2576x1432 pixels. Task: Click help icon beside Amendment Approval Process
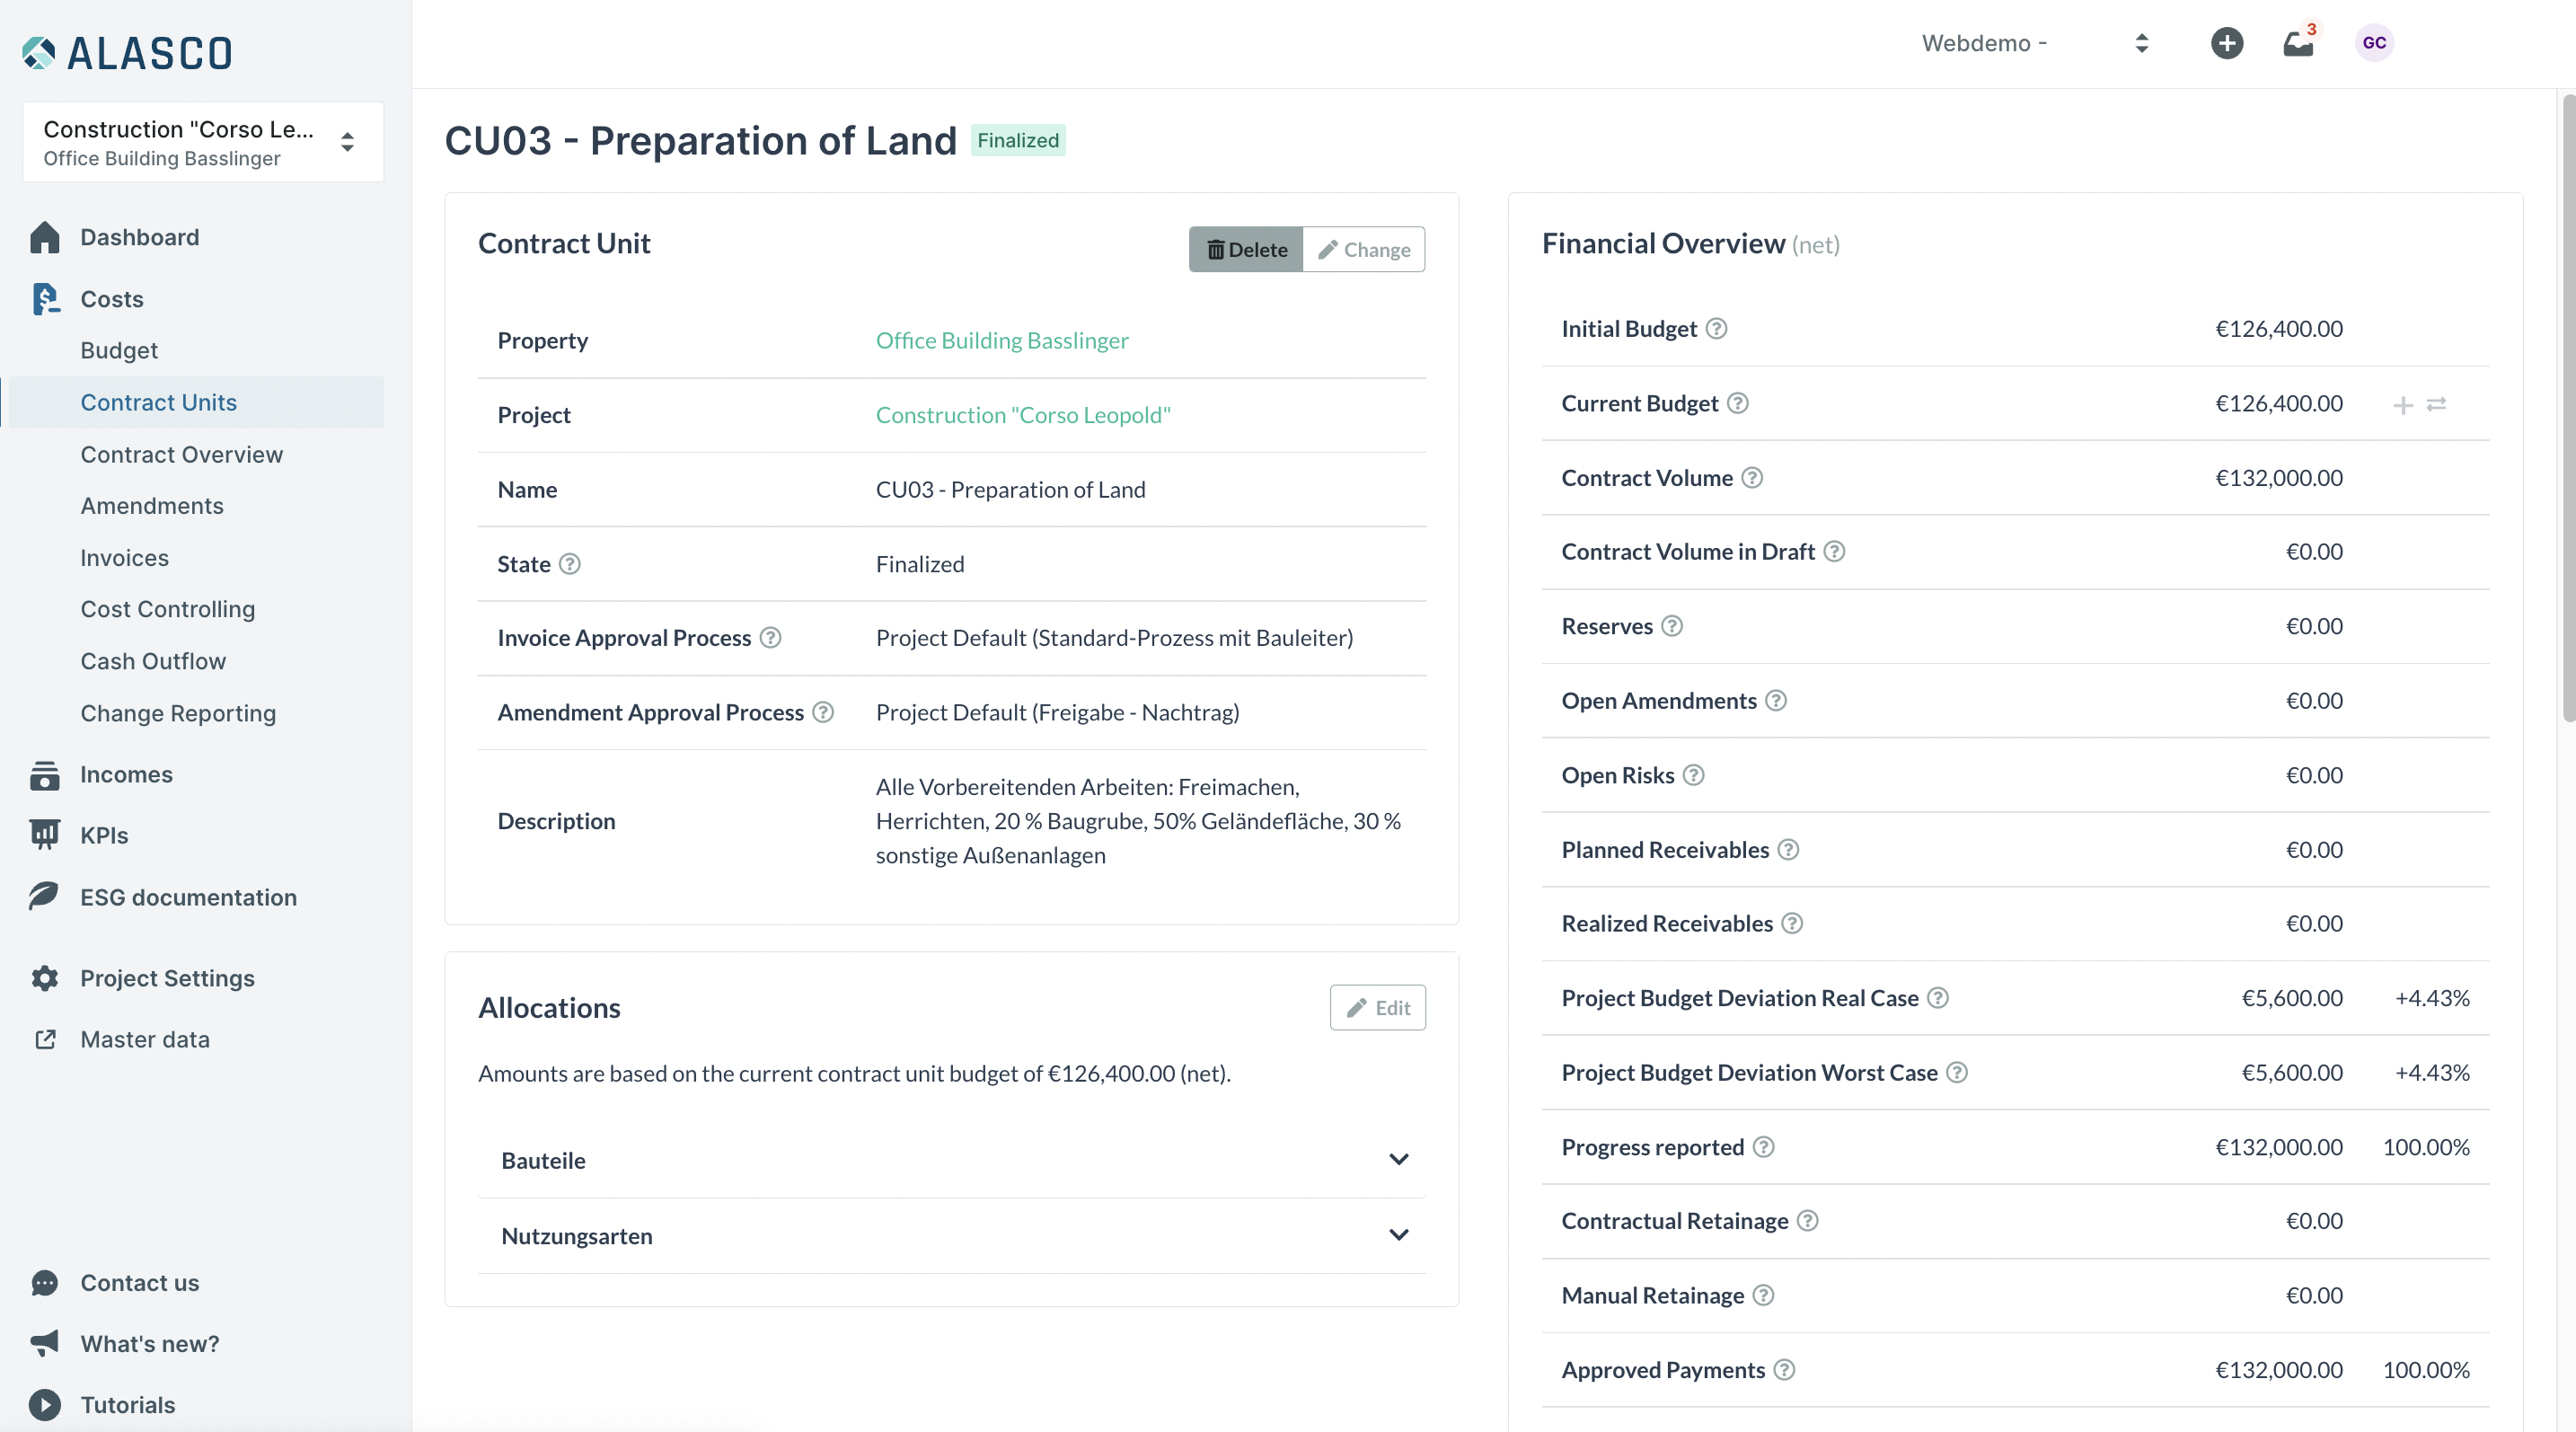tap(823, 712)
